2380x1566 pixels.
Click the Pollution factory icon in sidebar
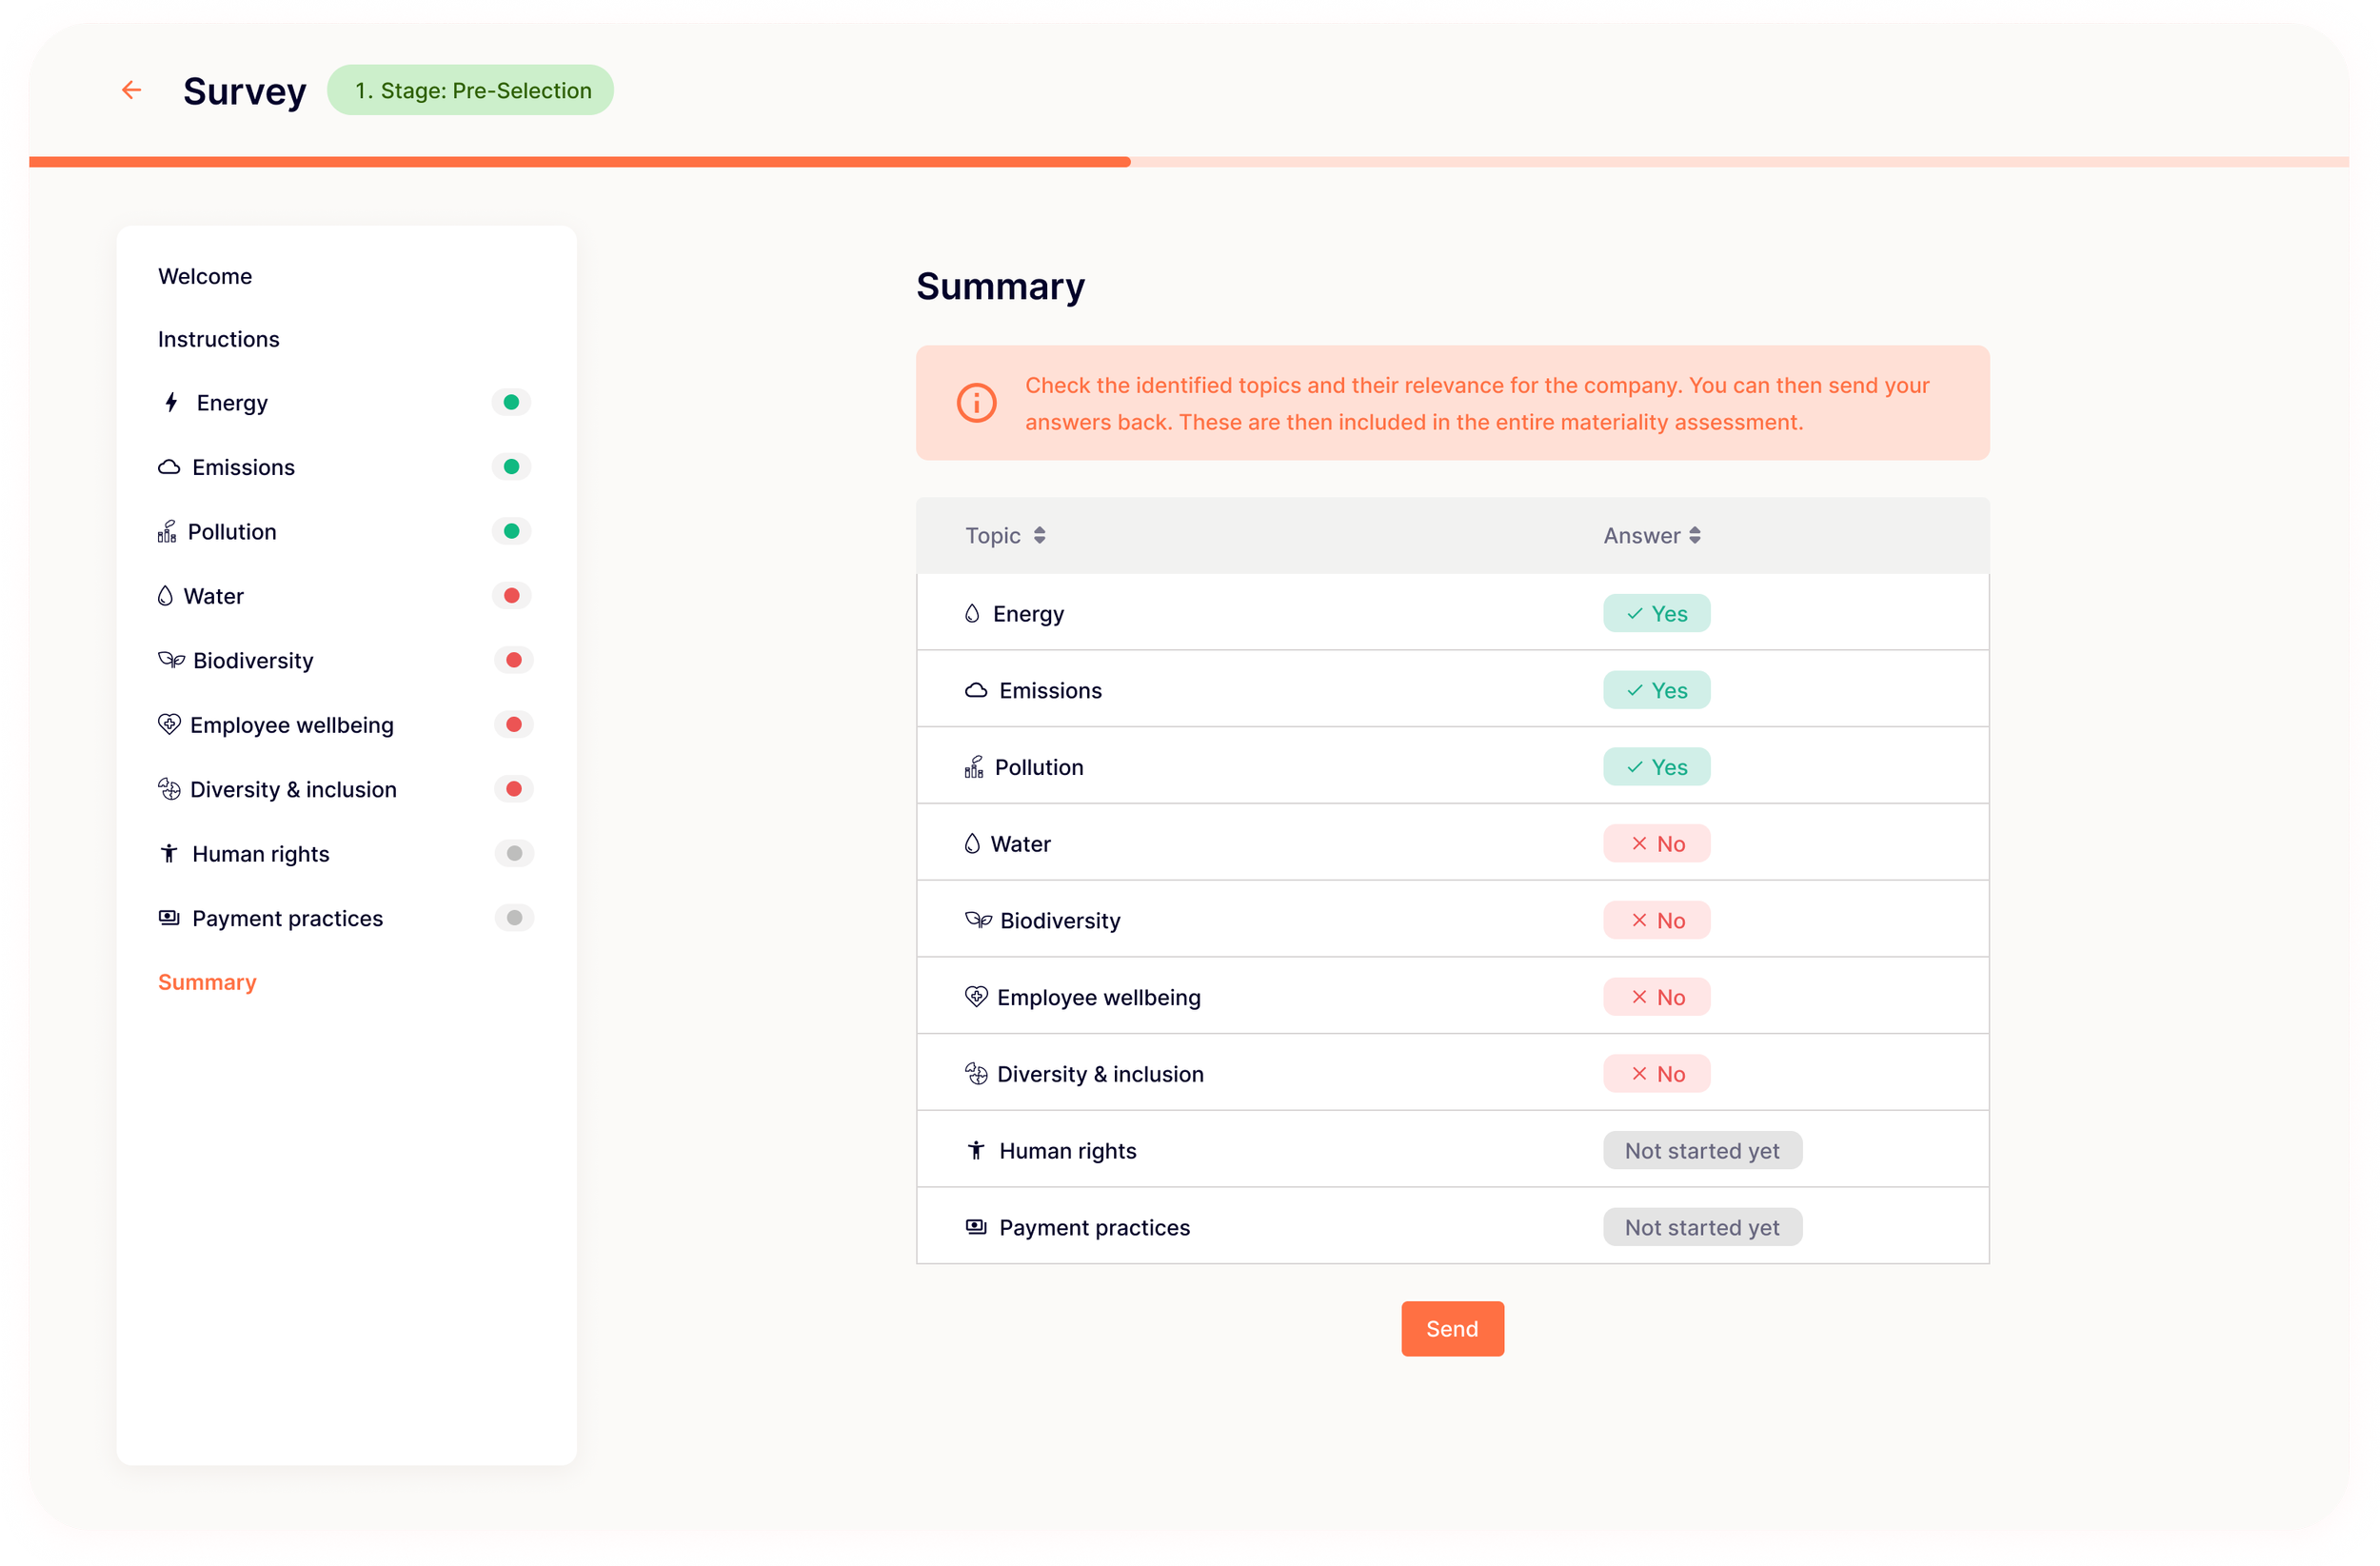pyautogui.click(x=167, y=531)
